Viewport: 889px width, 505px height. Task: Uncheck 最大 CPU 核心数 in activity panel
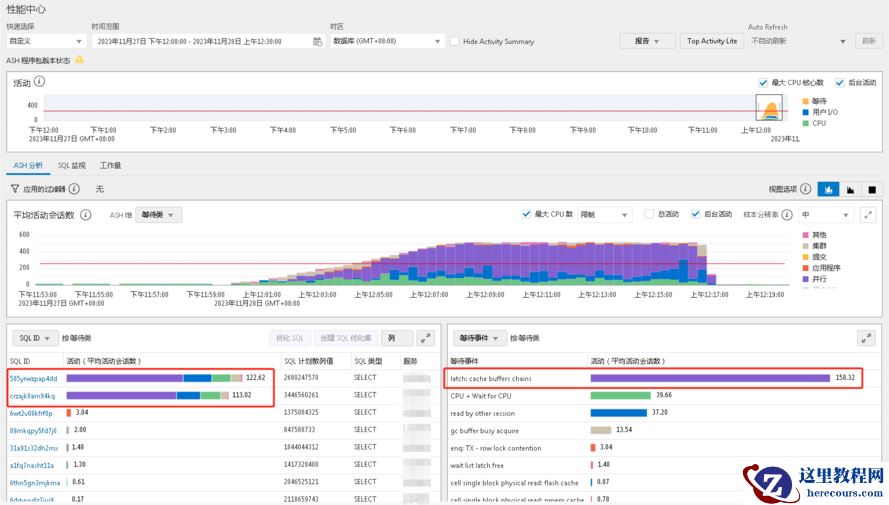(x=763, y=82)
